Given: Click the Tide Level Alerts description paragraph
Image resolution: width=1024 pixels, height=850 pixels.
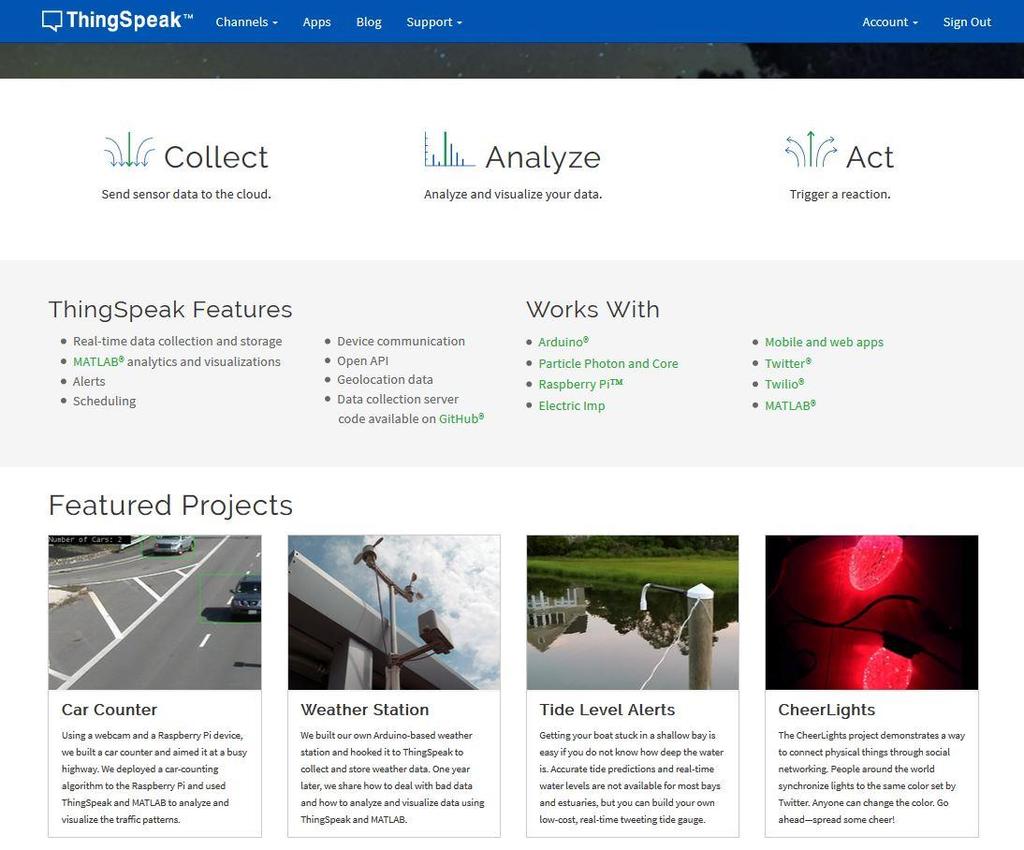Looking at the screenshot, I should pyautogui.click(x=632, y=777).
